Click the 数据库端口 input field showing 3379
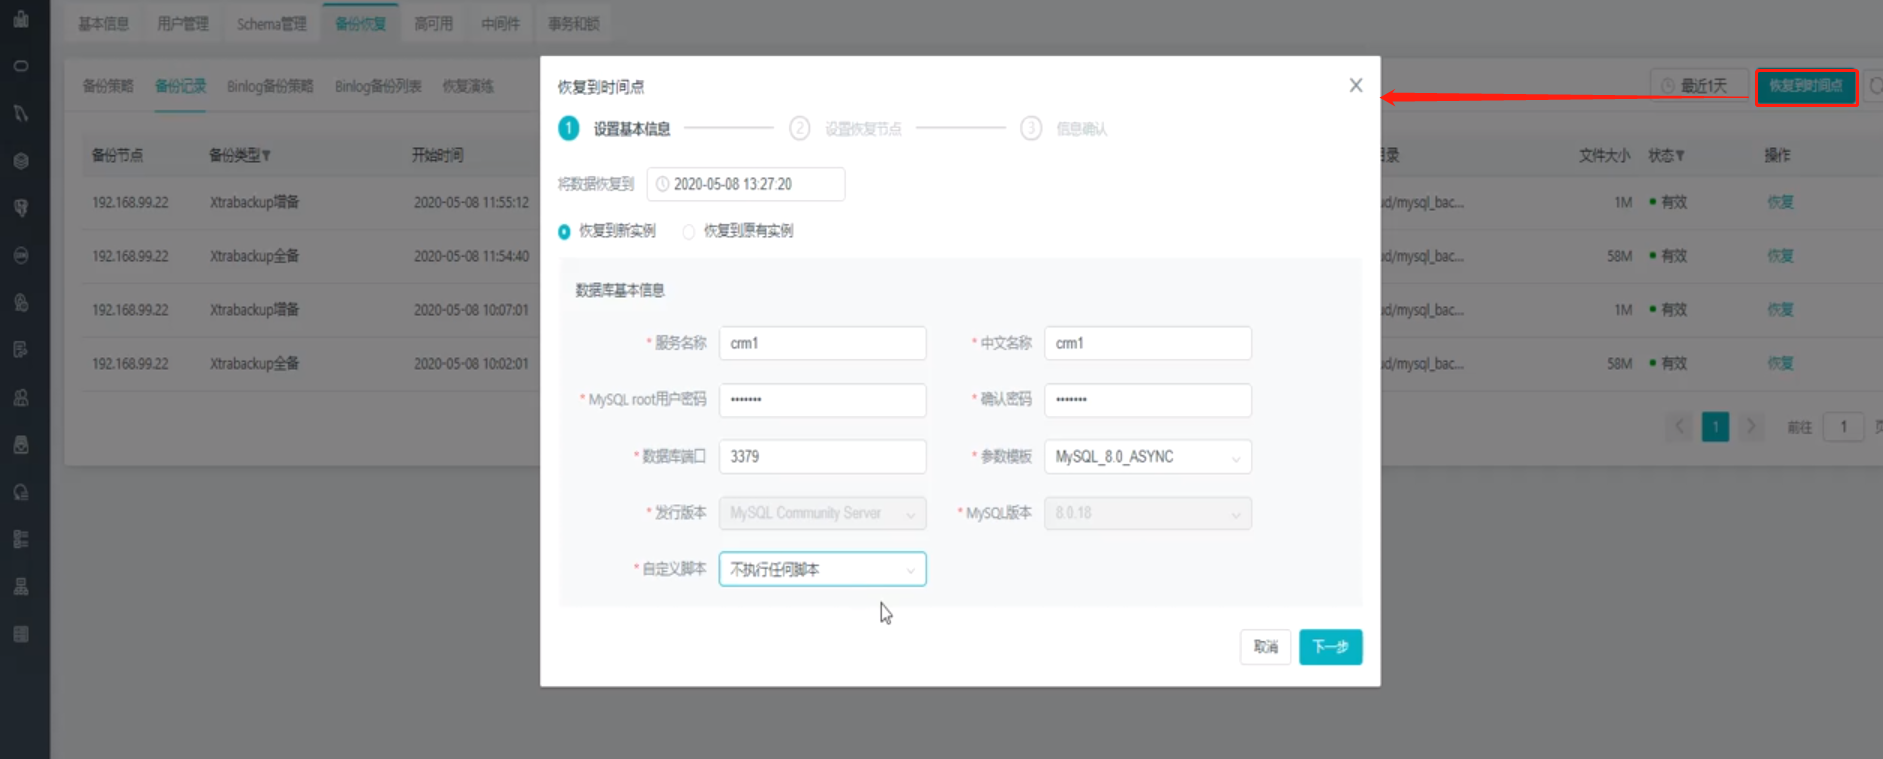 (x=822, y=457)
